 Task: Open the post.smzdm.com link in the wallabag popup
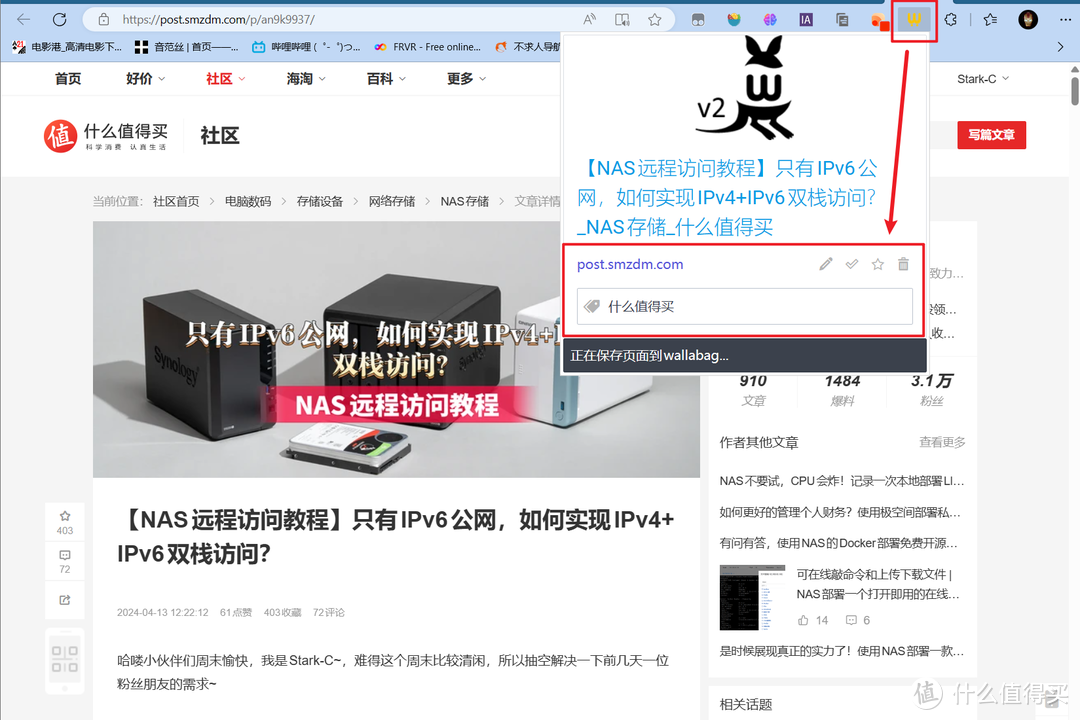tap(630, 264)
